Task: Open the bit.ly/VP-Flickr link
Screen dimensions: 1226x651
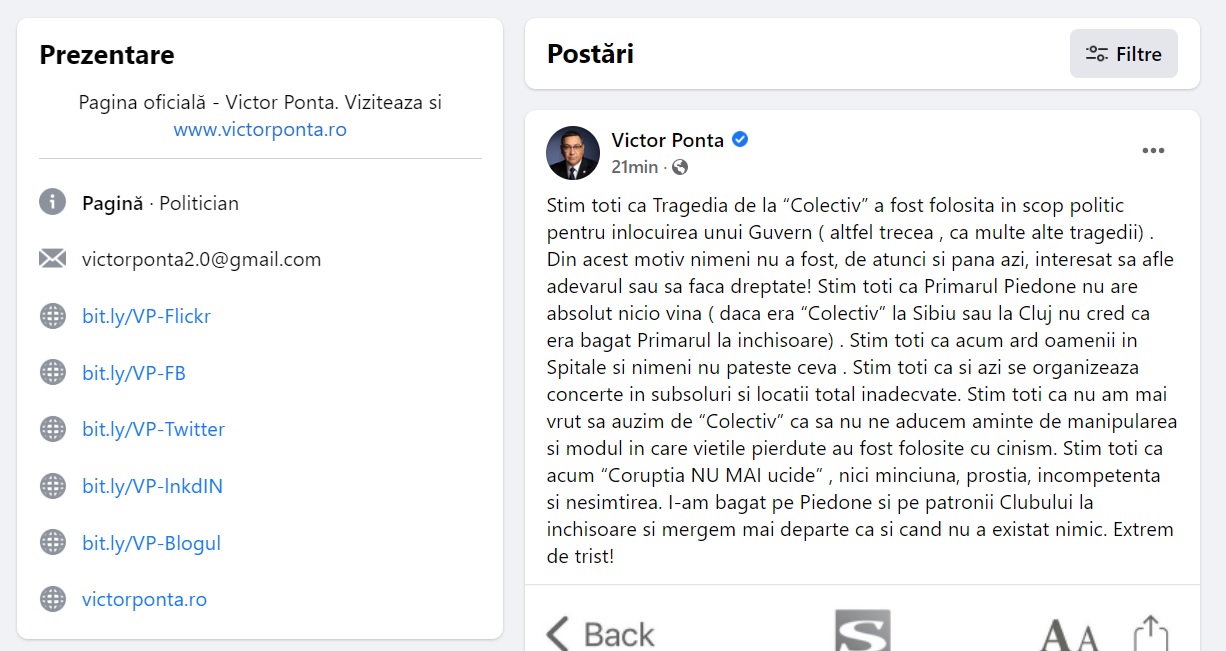Action: click(x=146, y=316)
